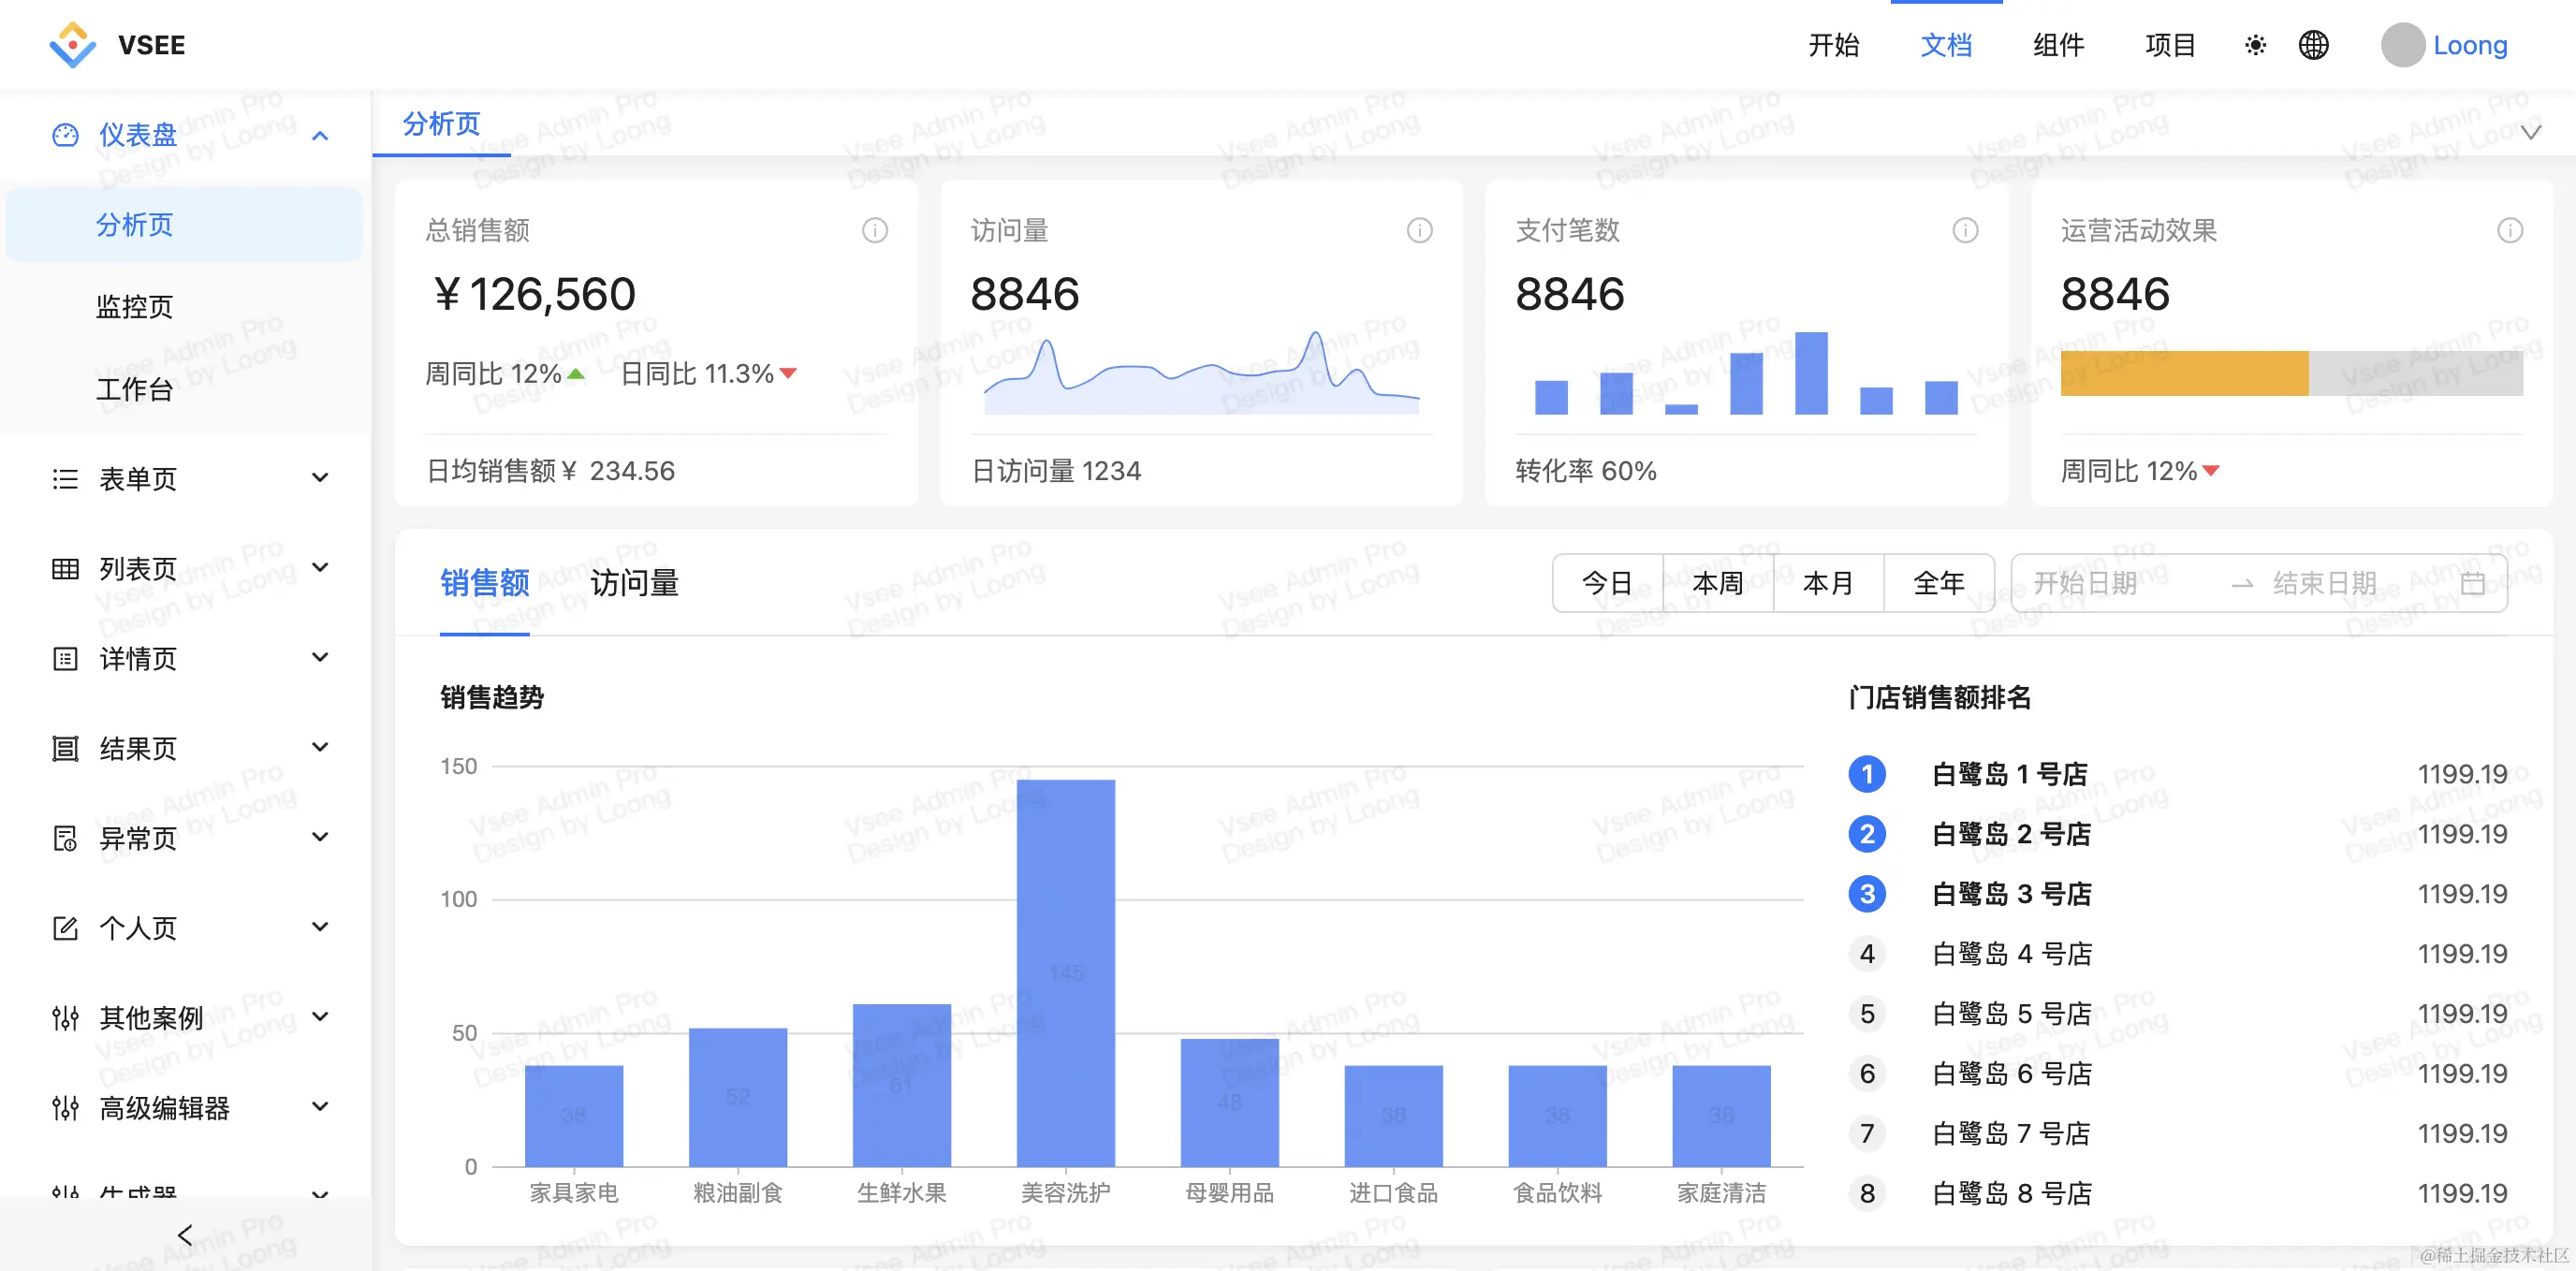Select the 今日 time range option
Image resolution: width=2576 pixels, height=1271 pixels.
1607,583
